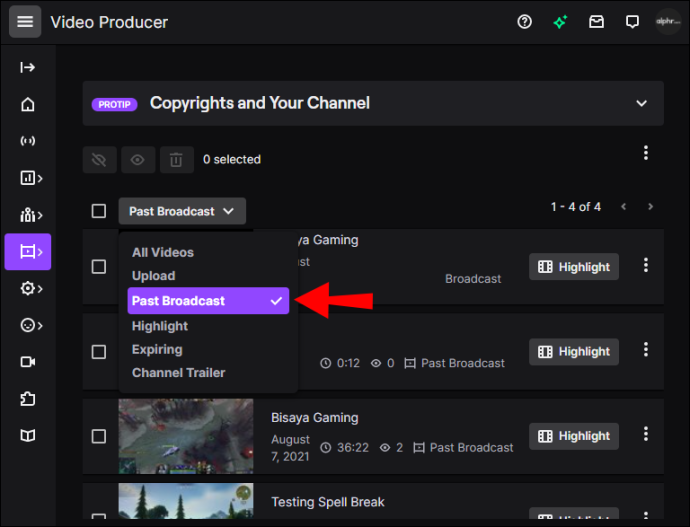
Task: Click the Testing Spell Break title
Action: [328, 502]
